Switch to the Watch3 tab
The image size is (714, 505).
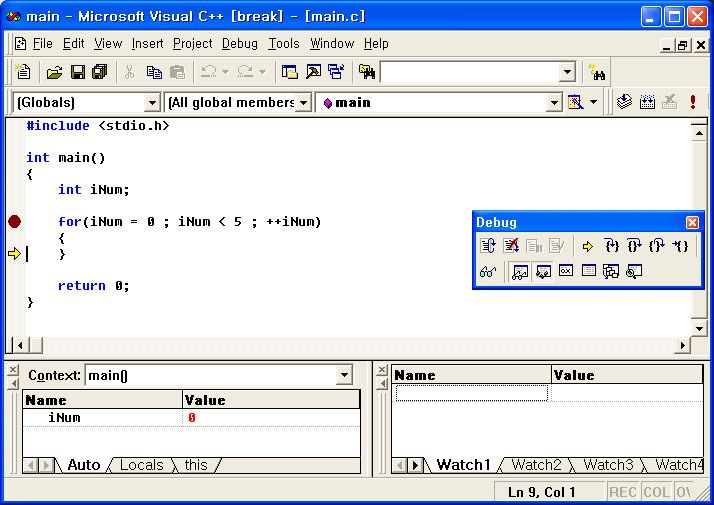coord(608,465)
